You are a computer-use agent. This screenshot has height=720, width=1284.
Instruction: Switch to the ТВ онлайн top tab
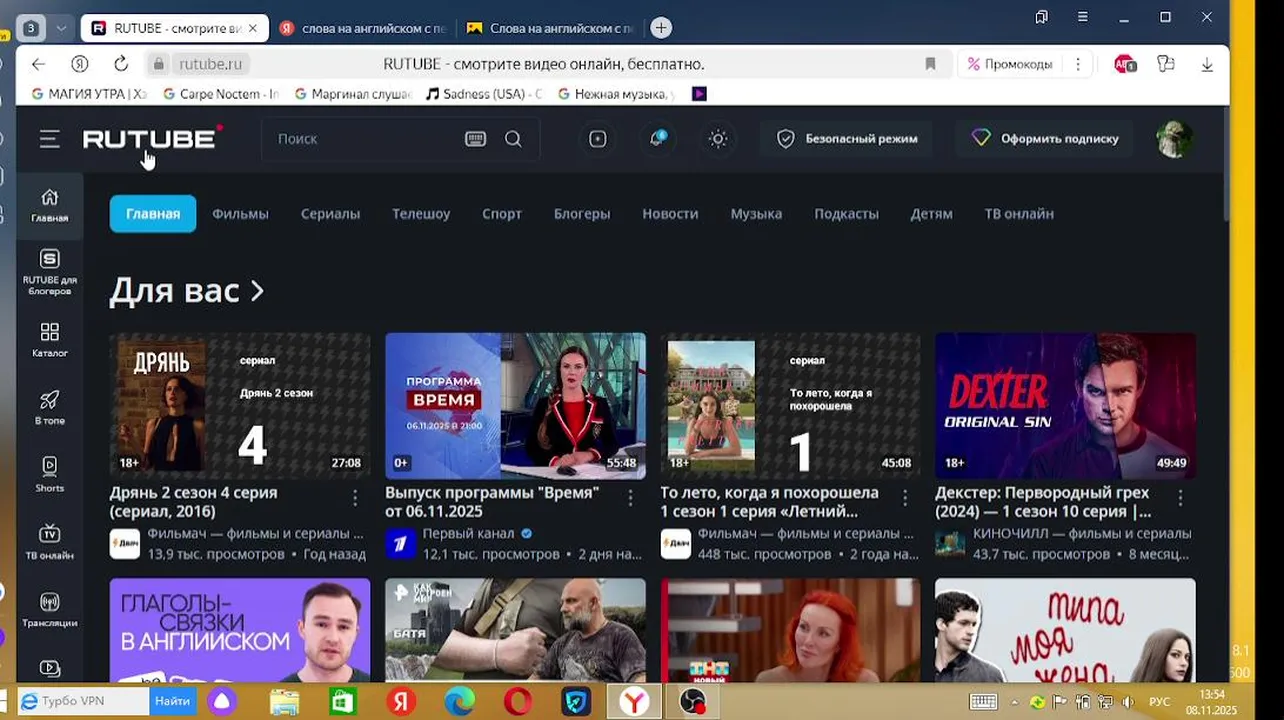tap(1019, 214)
